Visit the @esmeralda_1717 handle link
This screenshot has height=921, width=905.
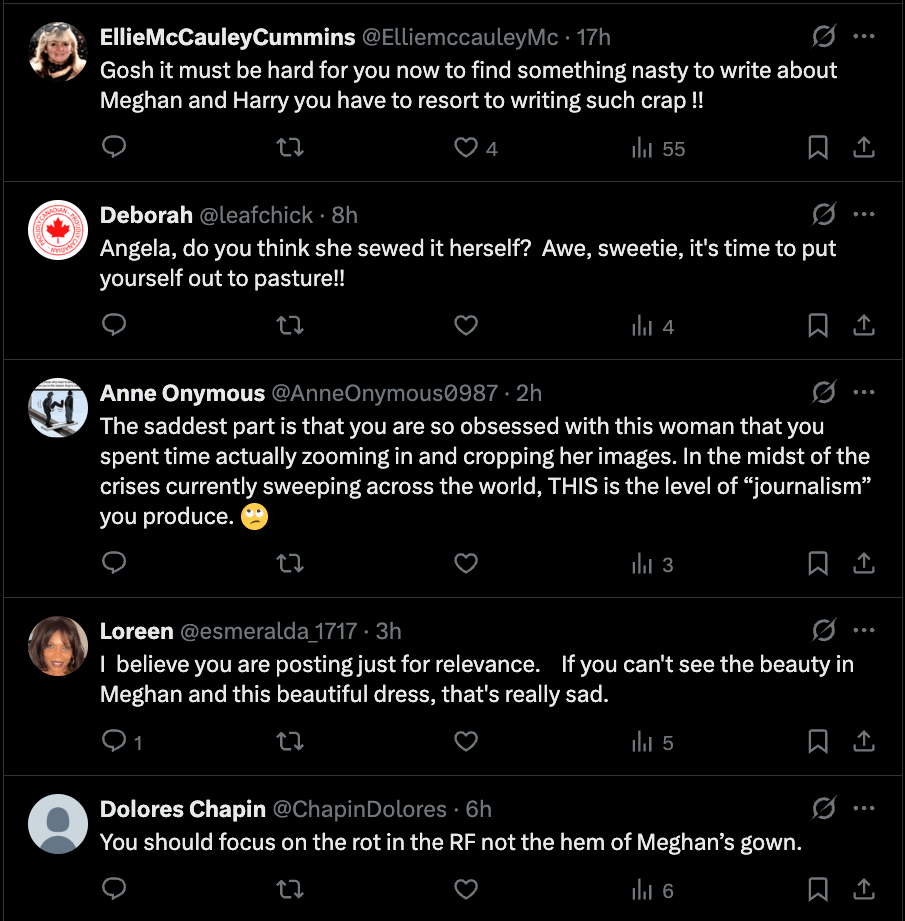pyautogui.click(x=268, y=631)
